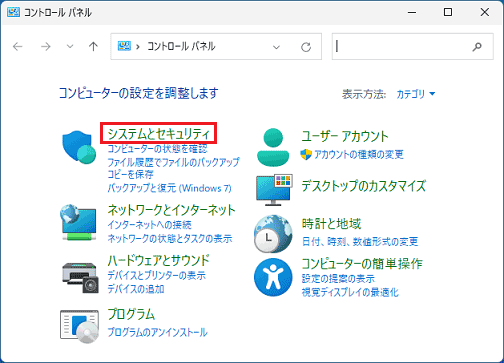Click インターネットへの接続 link
This screenshot has width=504, height=363.
click(149, 225)
